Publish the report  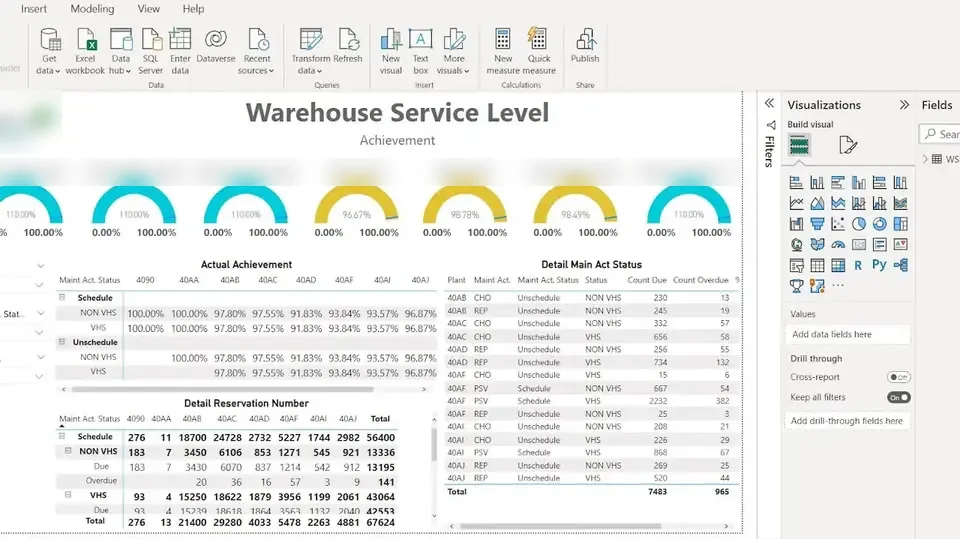pyautogui.click(x=585, y=46)
